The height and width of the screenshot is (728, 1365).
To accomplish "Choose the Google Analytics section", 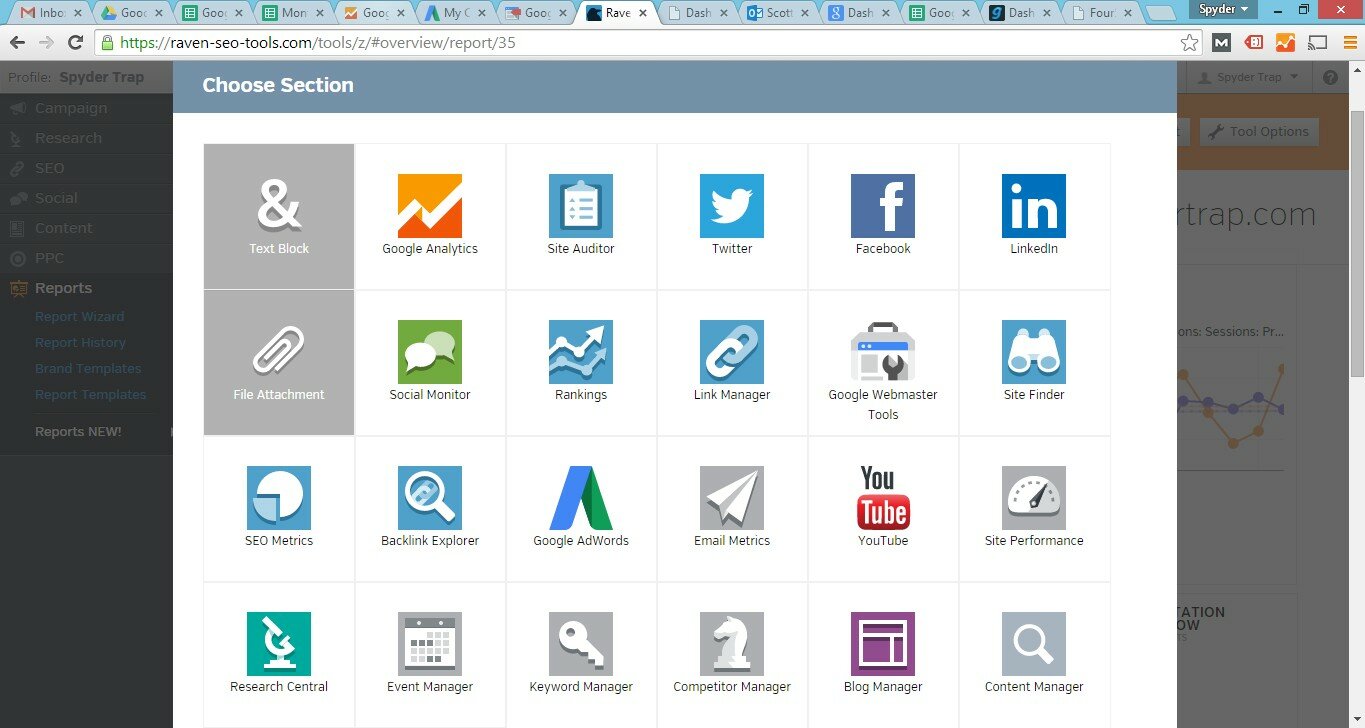I will [430, 216].
